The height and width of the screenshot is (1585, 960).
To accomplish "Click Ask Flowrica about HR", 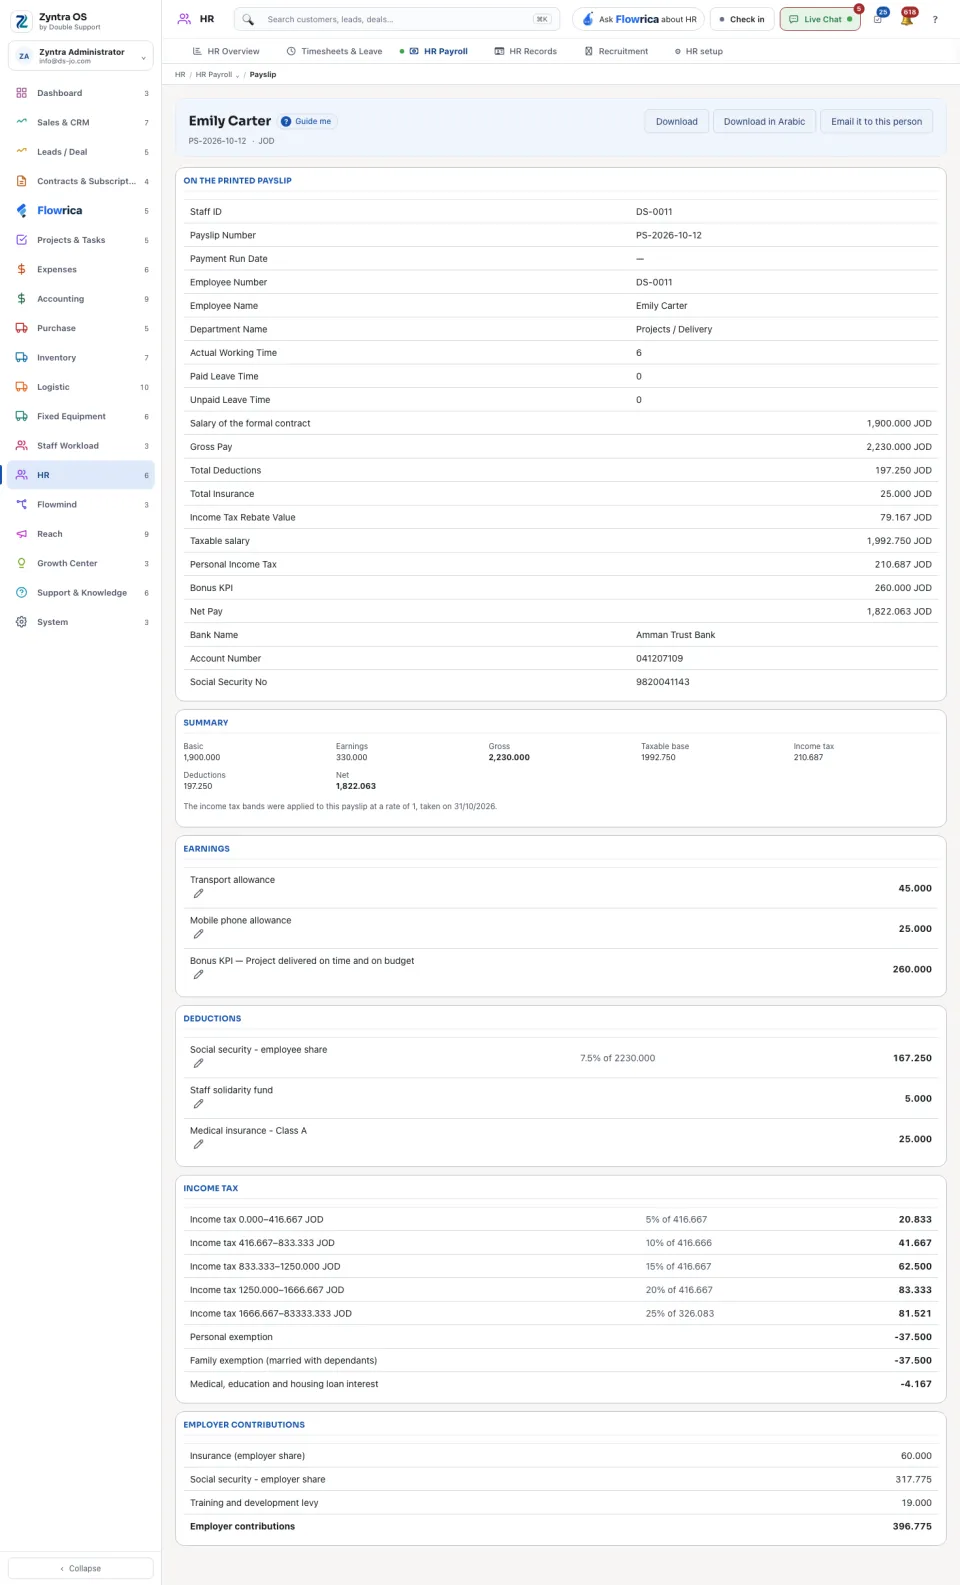I will (639, 19).
